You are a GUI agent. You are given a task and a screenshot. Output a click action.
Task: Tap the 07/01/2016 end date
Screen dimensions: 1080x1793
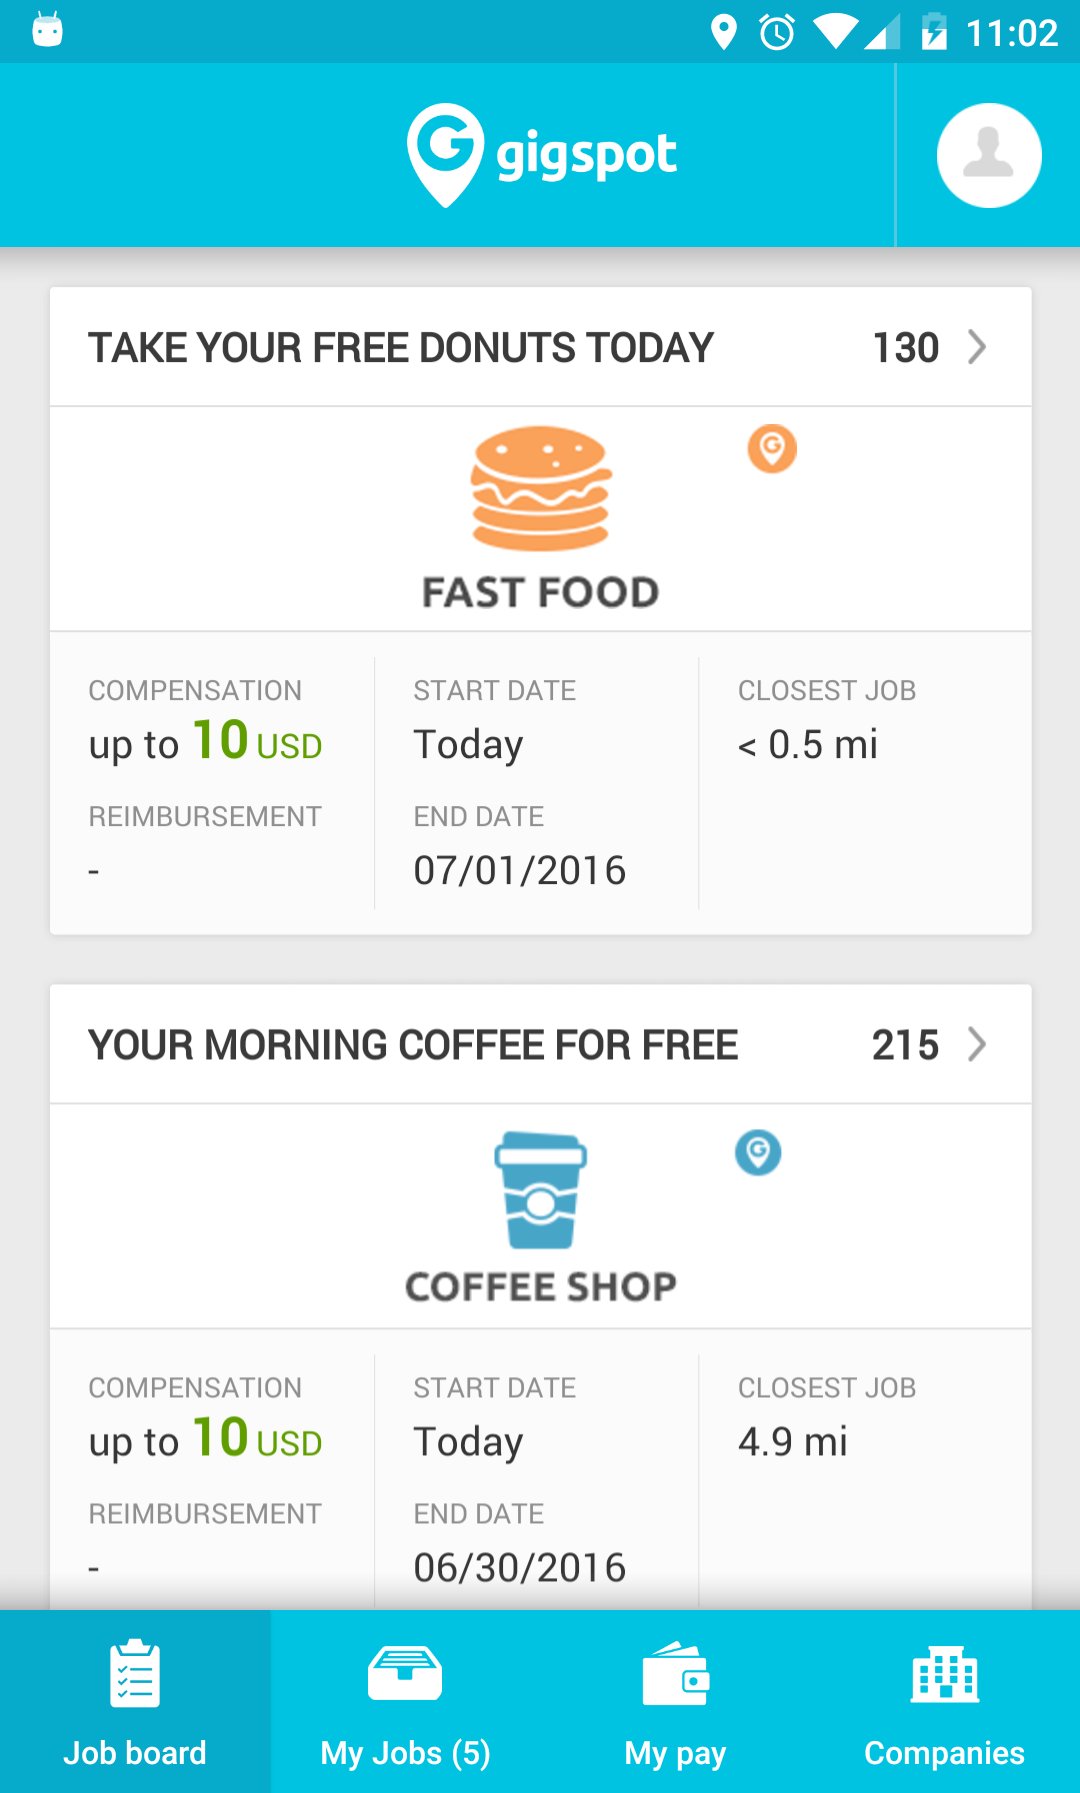[520, 870]
